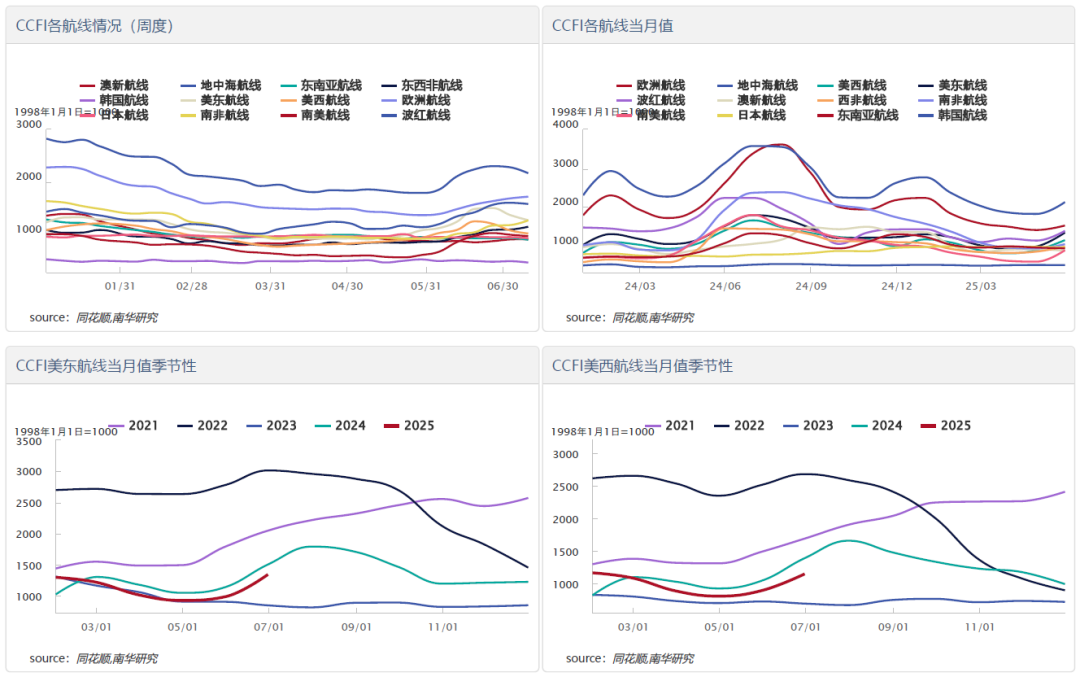
Task: Click 韩国航线 color line marker in 当月值 chart legend
Action: 926,115
